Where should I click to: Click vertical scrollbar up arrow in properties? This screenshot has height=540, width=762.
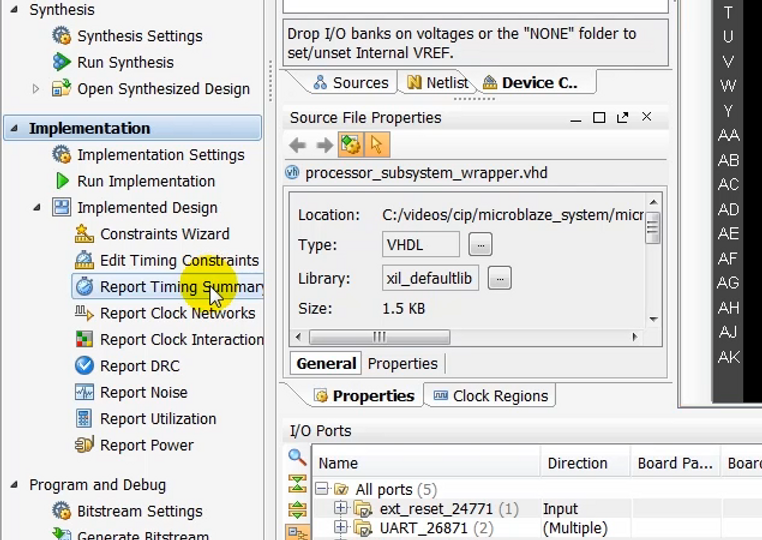click(653, 202)
